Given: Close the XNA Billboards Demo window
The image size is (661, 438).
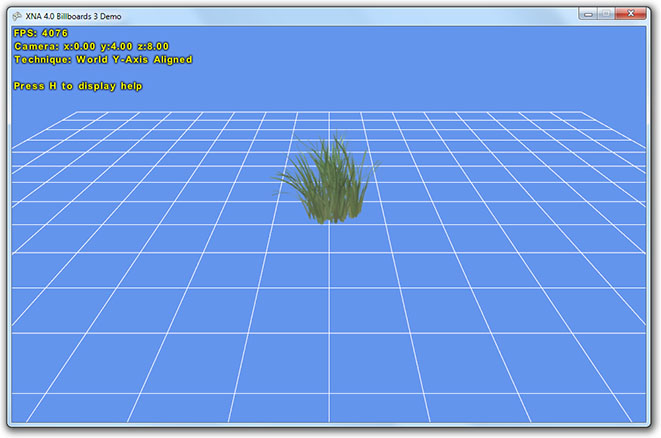Looking at the screenshot, I should [631, 14].
